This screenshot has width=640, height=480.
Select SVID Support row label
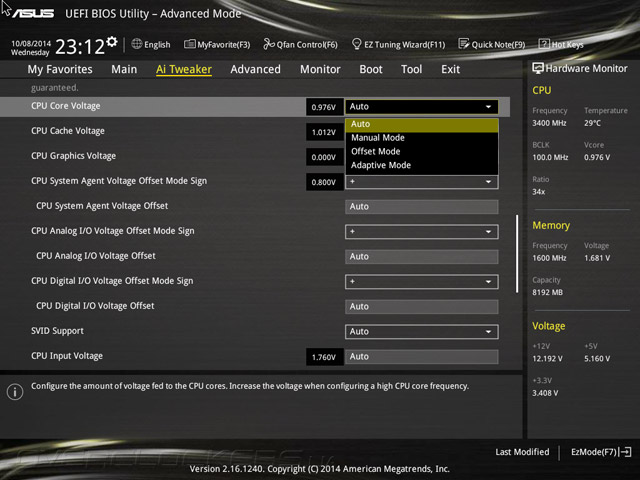[57, 331]
